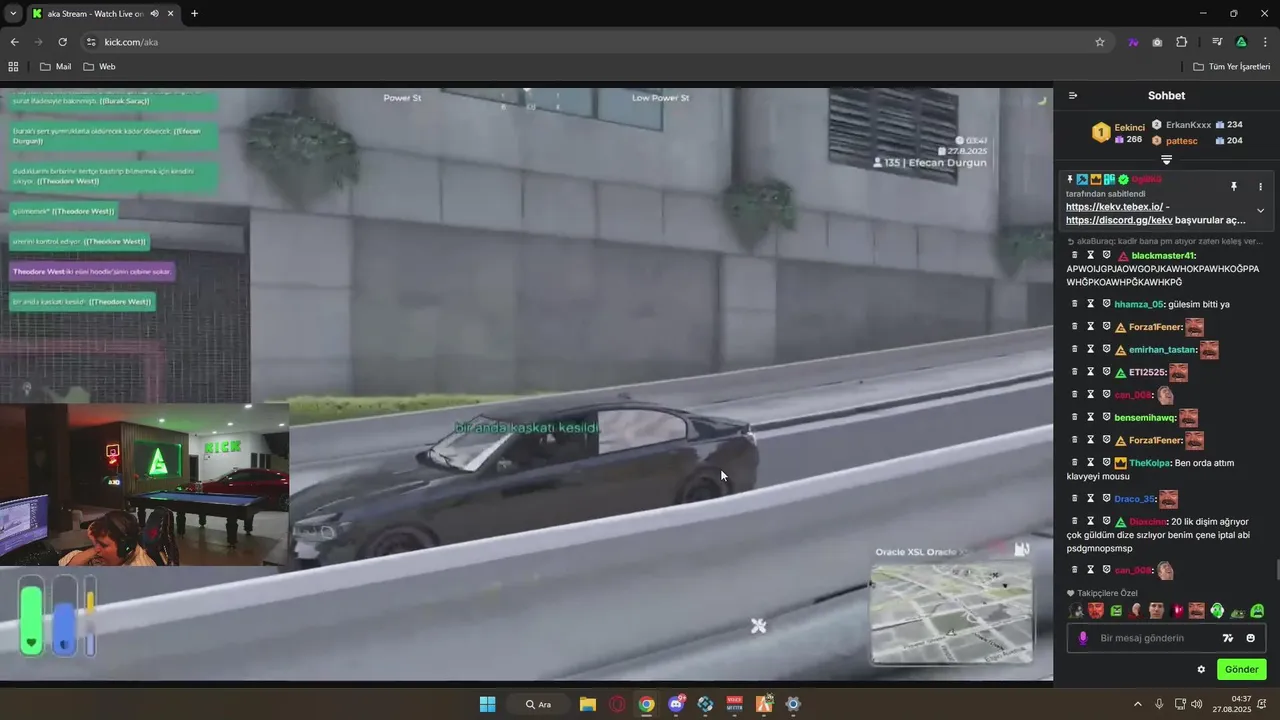This screenshot has height=720, width=1280.
Task: Expand the leaderboard below Eekinci
Action: [1166, 160]
